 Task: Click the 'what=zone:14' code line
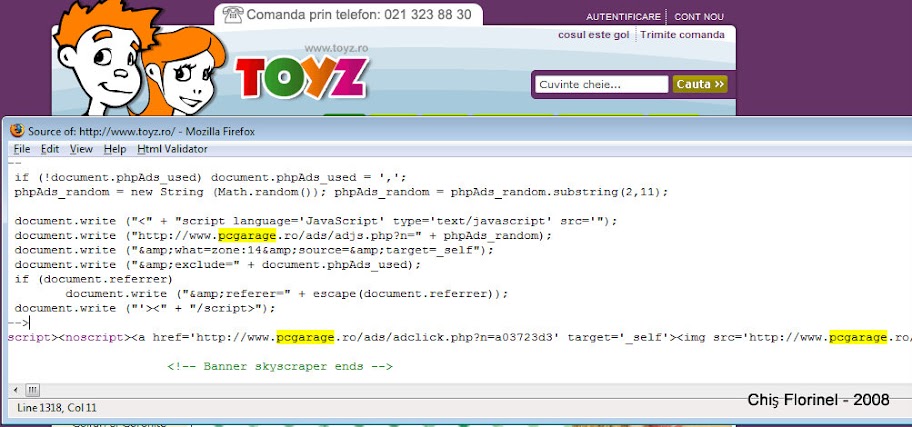pyautogui.click(x=254, y=250)
